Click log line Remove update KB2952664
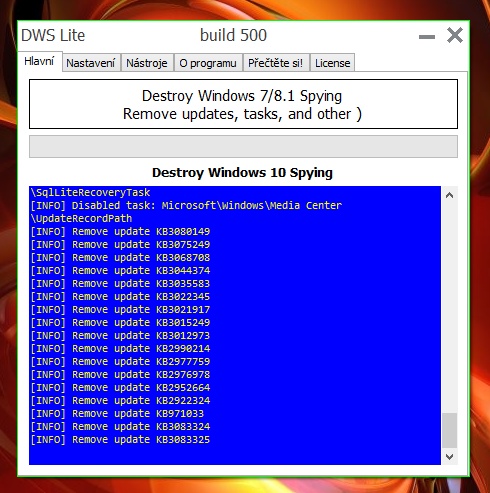The width and height of the screenshot is (490, 493). (x=120, y=388)
